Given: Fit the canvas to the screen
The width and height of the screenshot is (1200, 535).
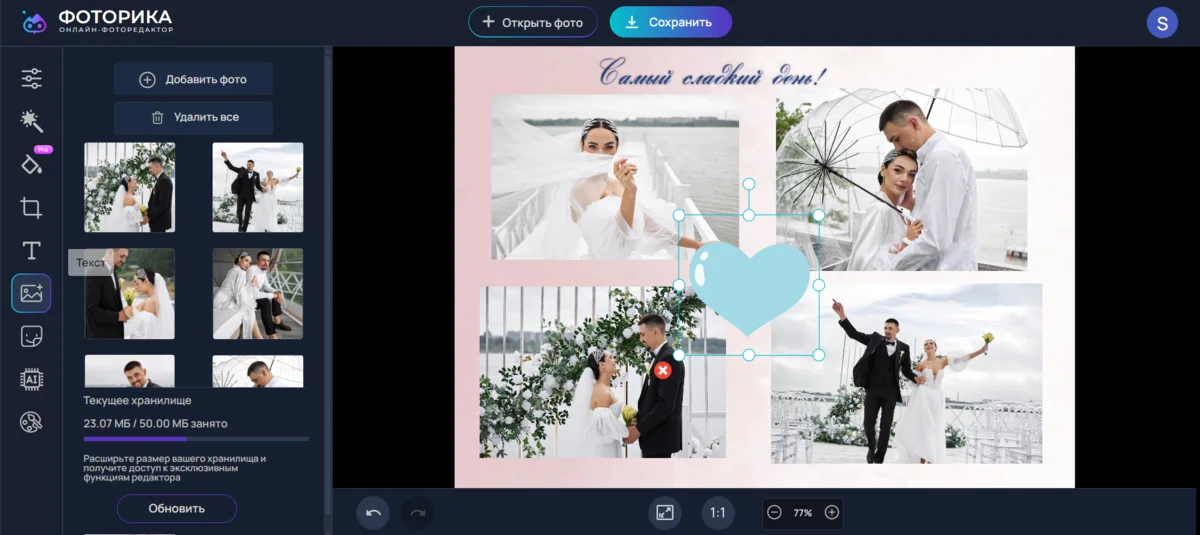Looking at the screenshot, I should pyautogui.click(x=665, y=513).
